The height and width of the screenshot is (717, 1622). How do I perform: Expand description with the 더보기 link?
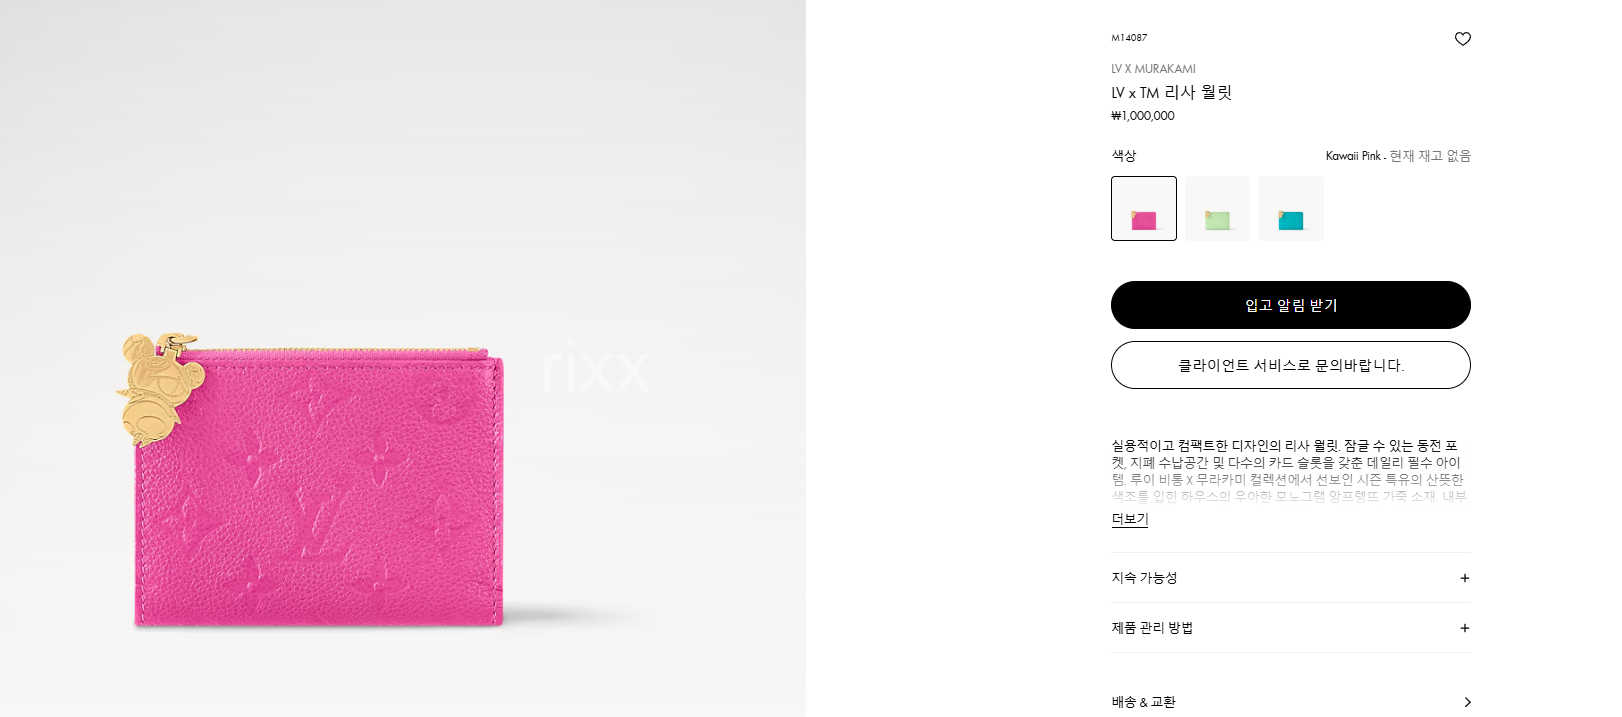1130,519
